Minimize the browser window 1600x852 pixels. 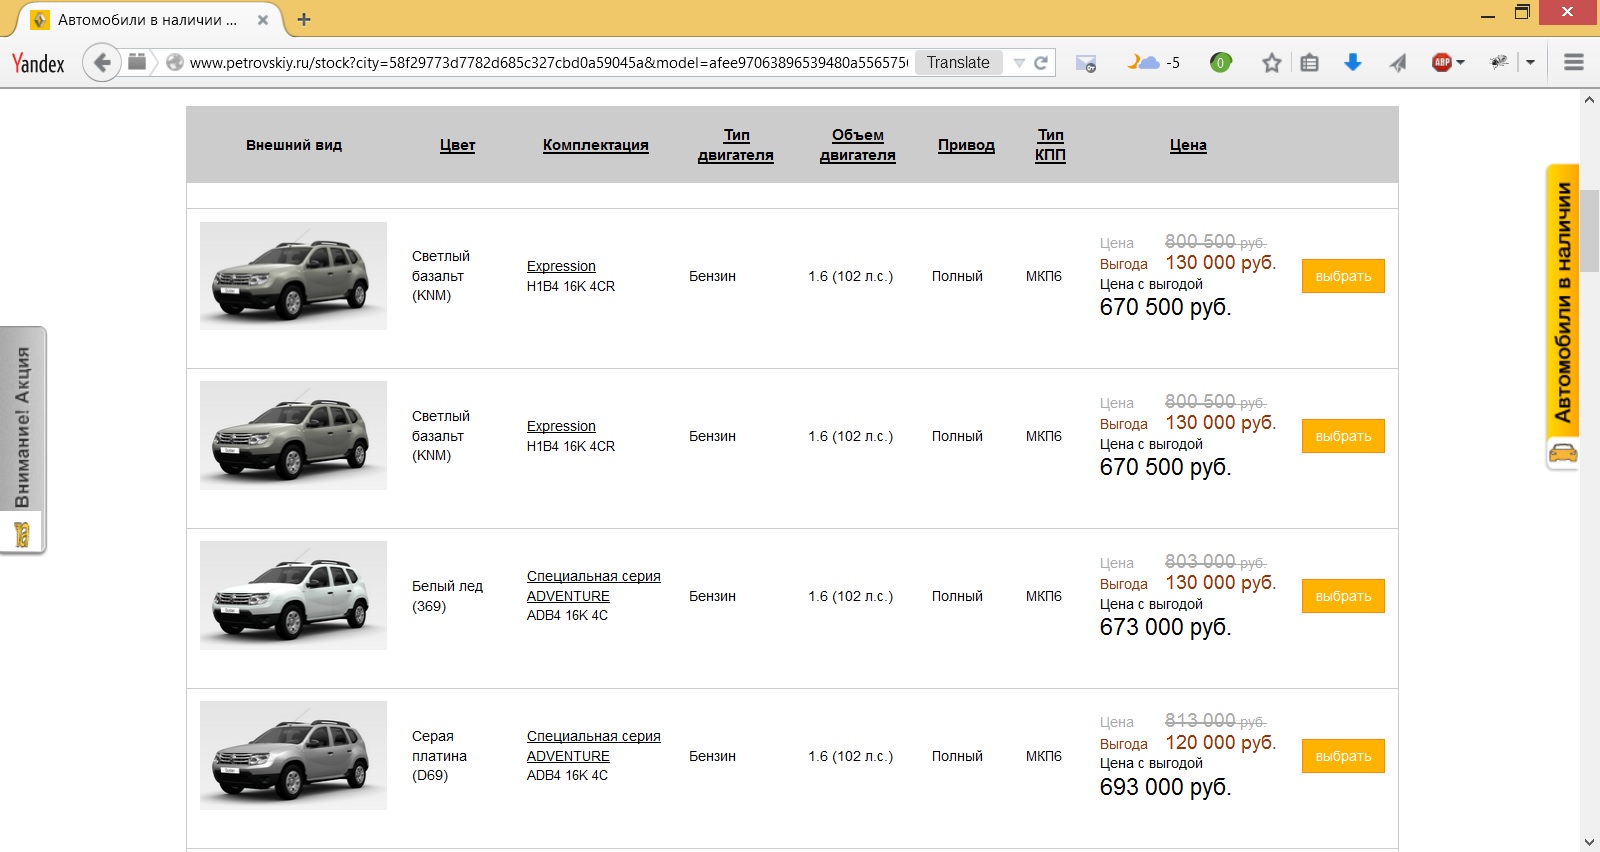click(x=1487, y=14)
